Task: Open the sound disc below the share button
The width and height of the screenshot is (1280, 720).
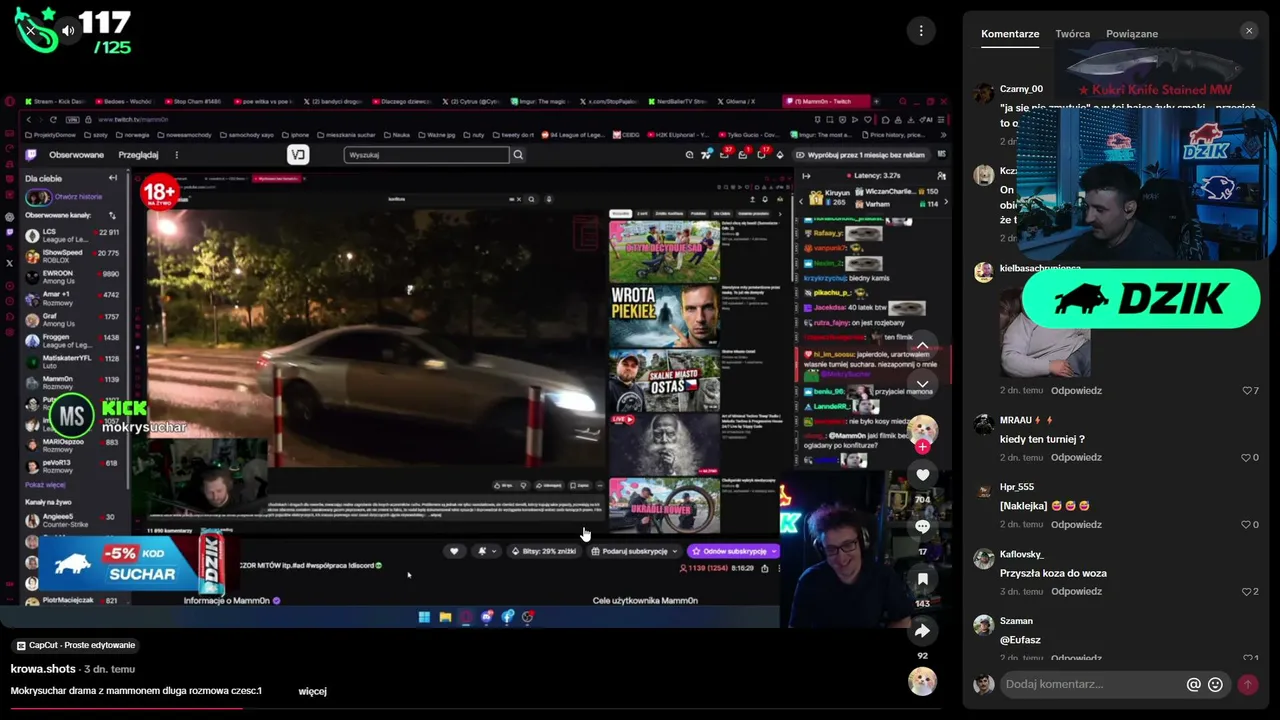Action: (x=922, y=681)
